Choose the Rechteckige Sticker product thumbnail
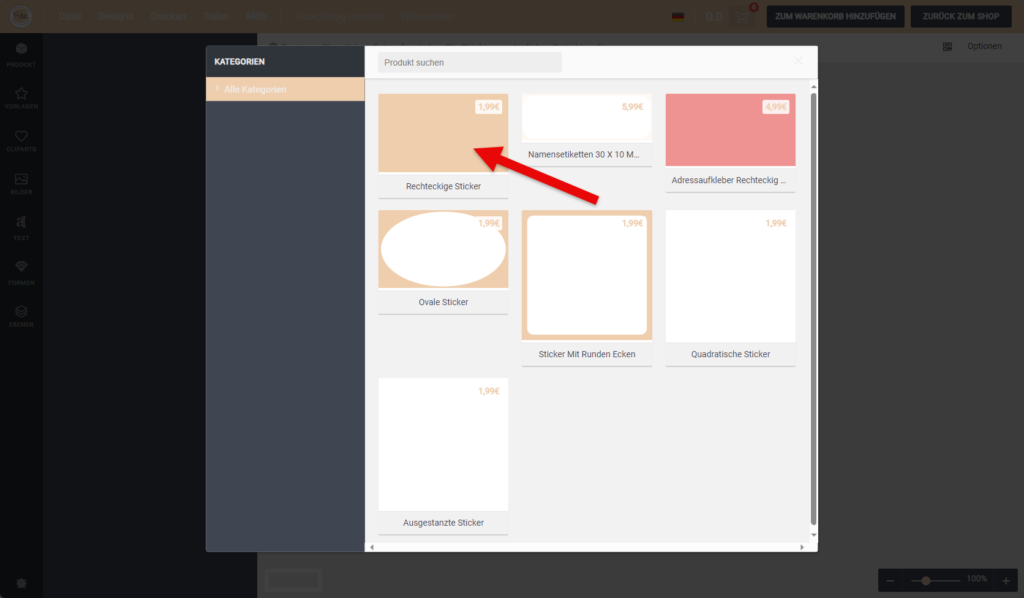 tap(443, 134)
